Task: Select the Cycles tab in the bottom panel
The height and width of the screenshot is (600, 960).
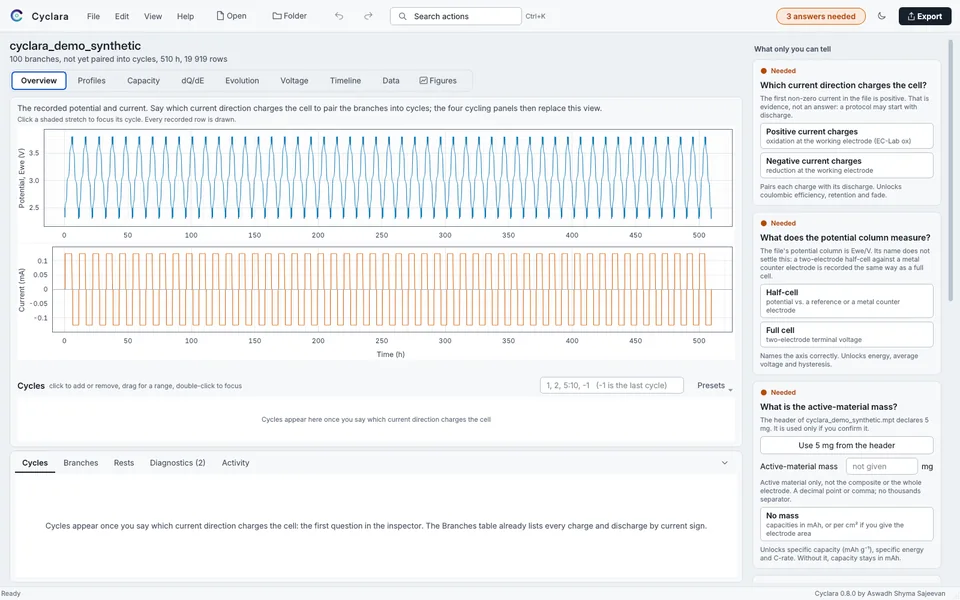Action: [35, 463]
